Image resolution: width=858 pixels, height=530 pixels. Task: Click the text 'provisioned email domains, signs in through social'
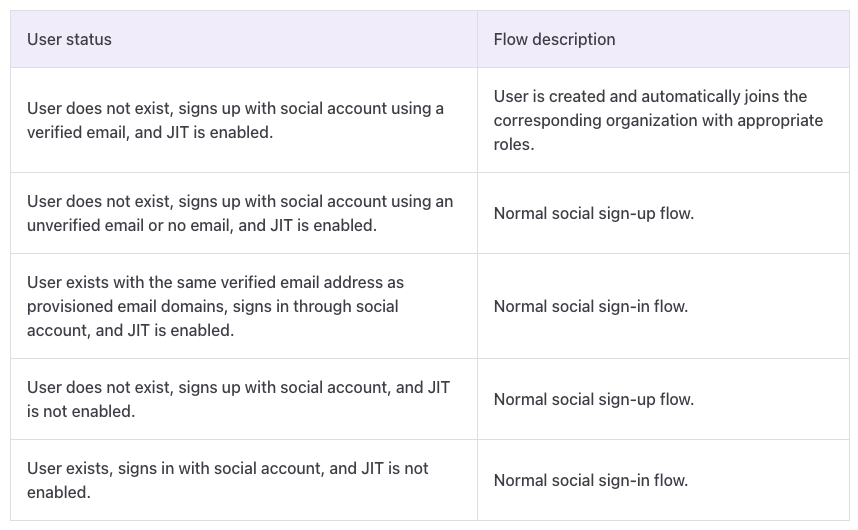tap(212, 306)
